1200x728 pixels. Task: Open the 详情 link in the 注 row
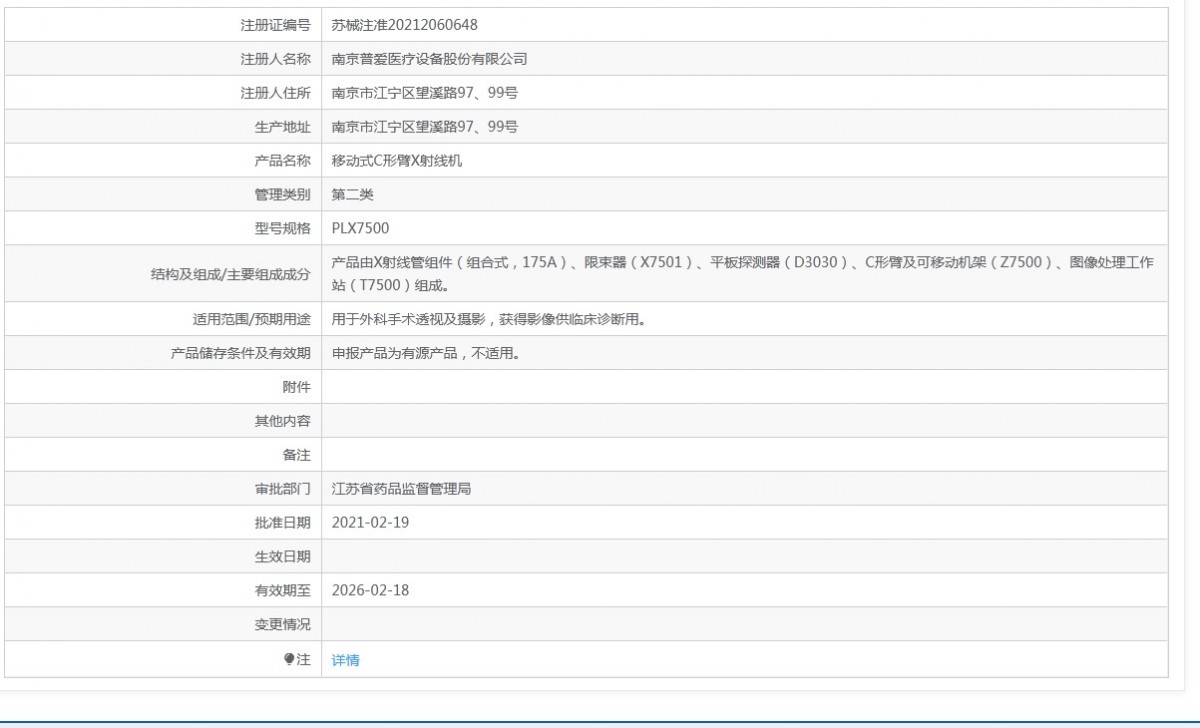point(345,660)
